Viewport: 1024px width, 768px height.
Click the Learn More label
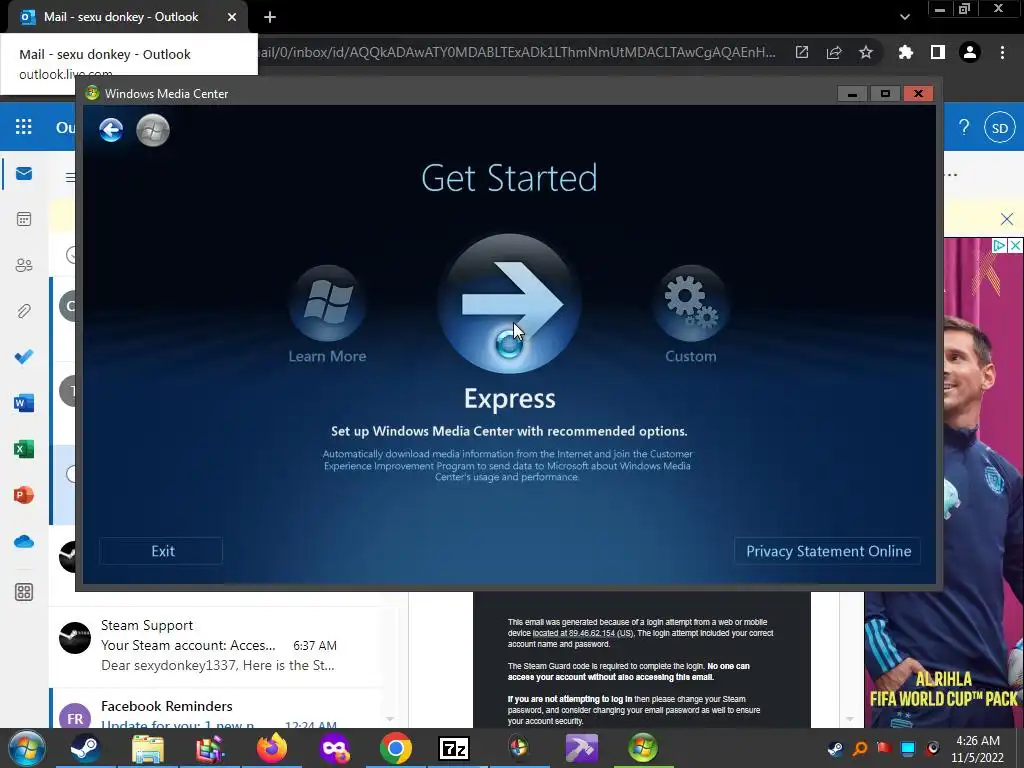[x=327, y=356]
